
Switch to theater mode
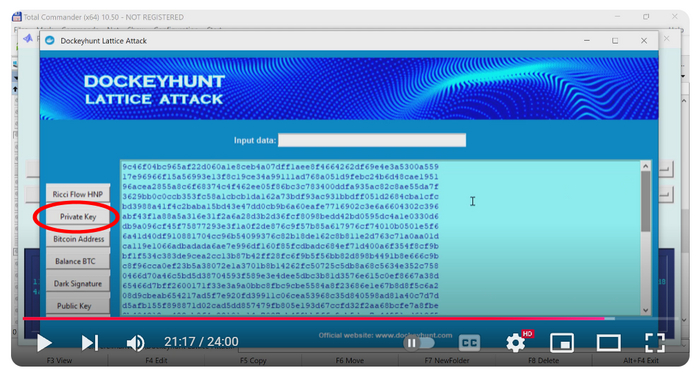(608, 343)
